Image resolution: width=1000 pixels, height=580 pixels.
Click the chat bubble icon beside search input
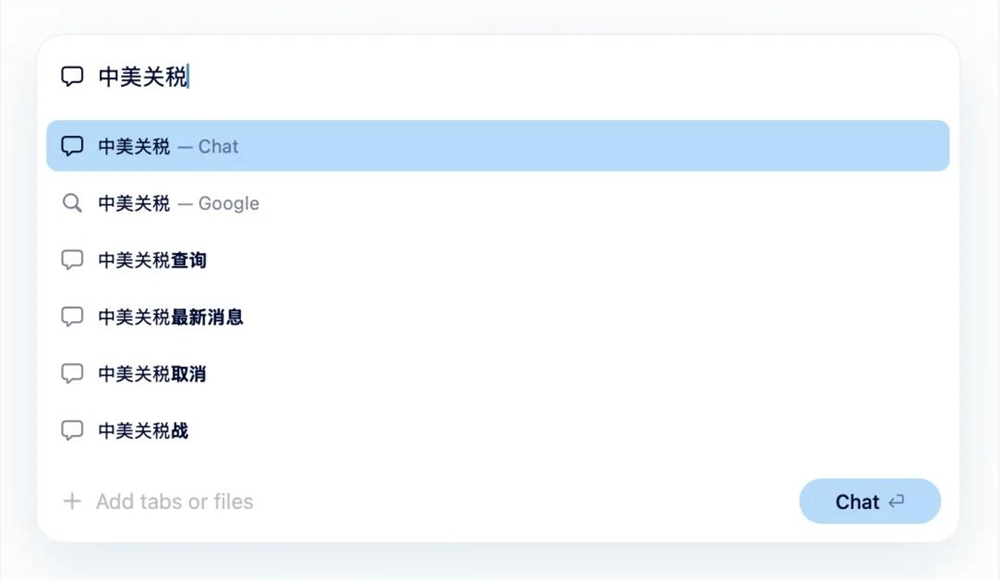click(x=72, y=77)
